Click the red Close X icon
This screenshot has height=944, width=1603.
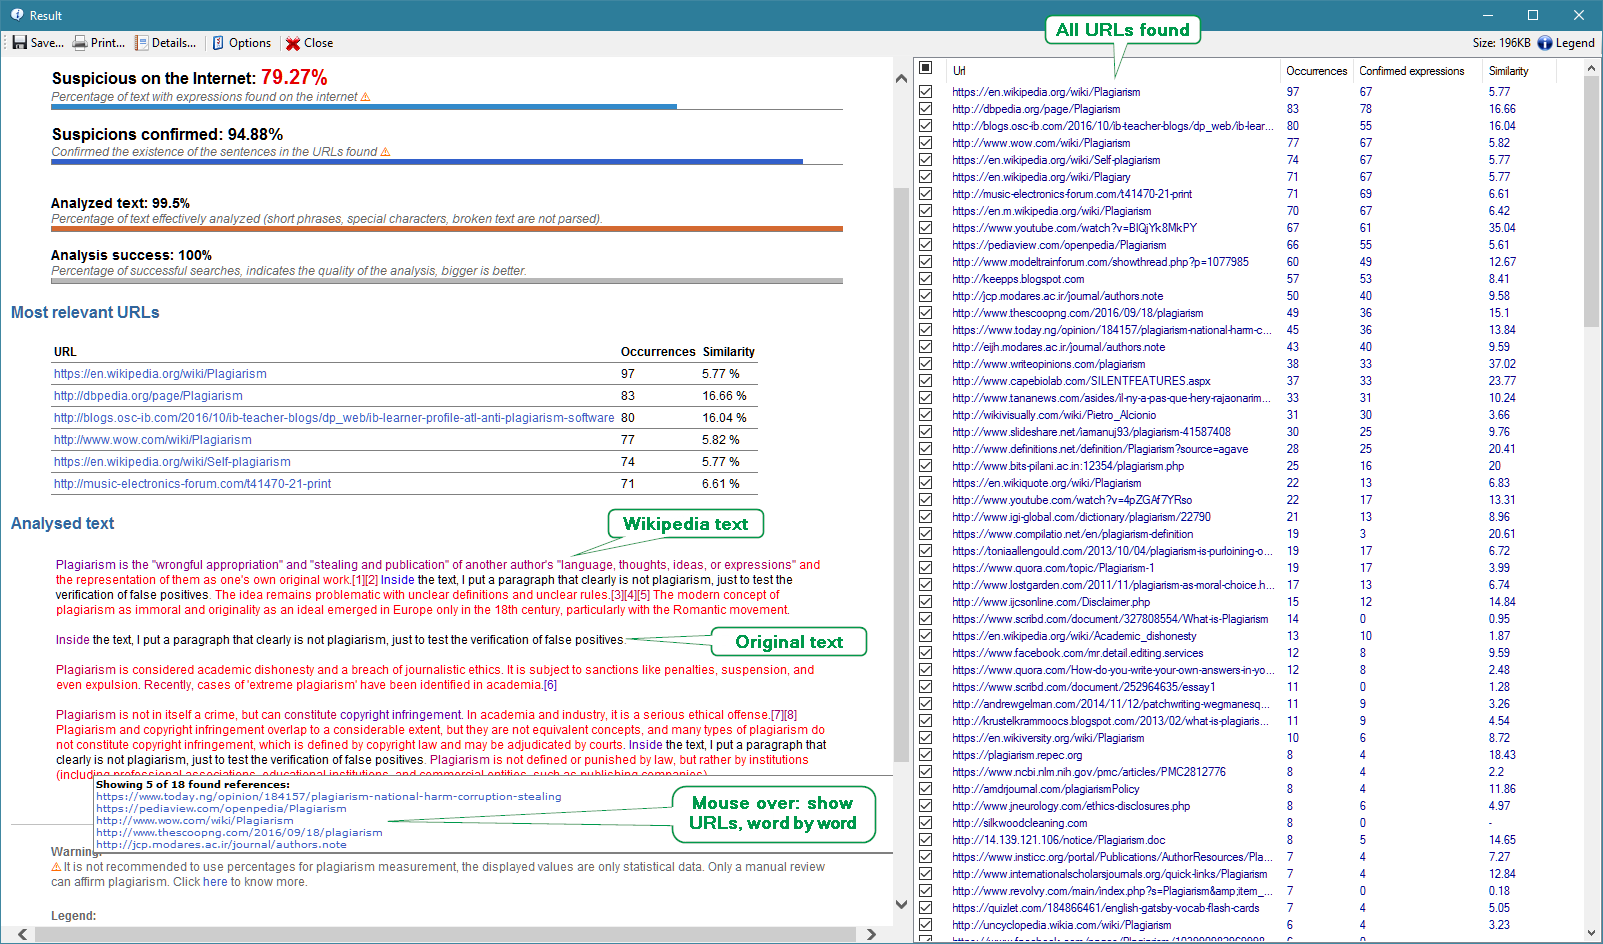coord(293,43)
